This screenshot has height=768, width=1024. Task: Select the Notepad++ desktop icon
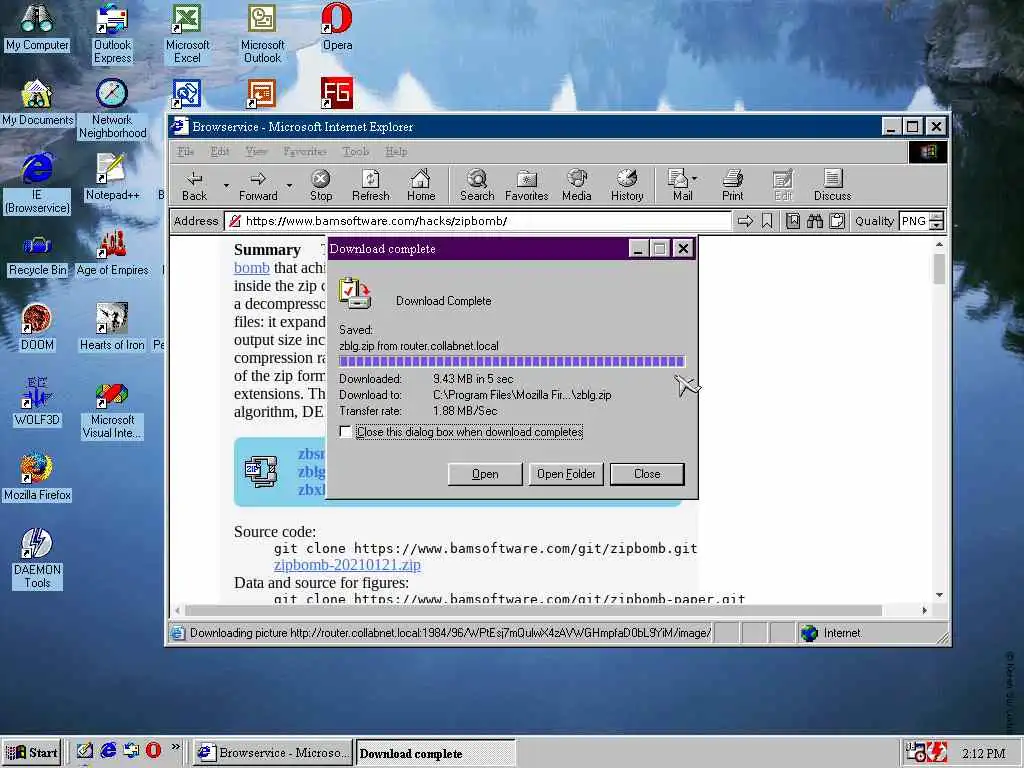coord(112,176)
